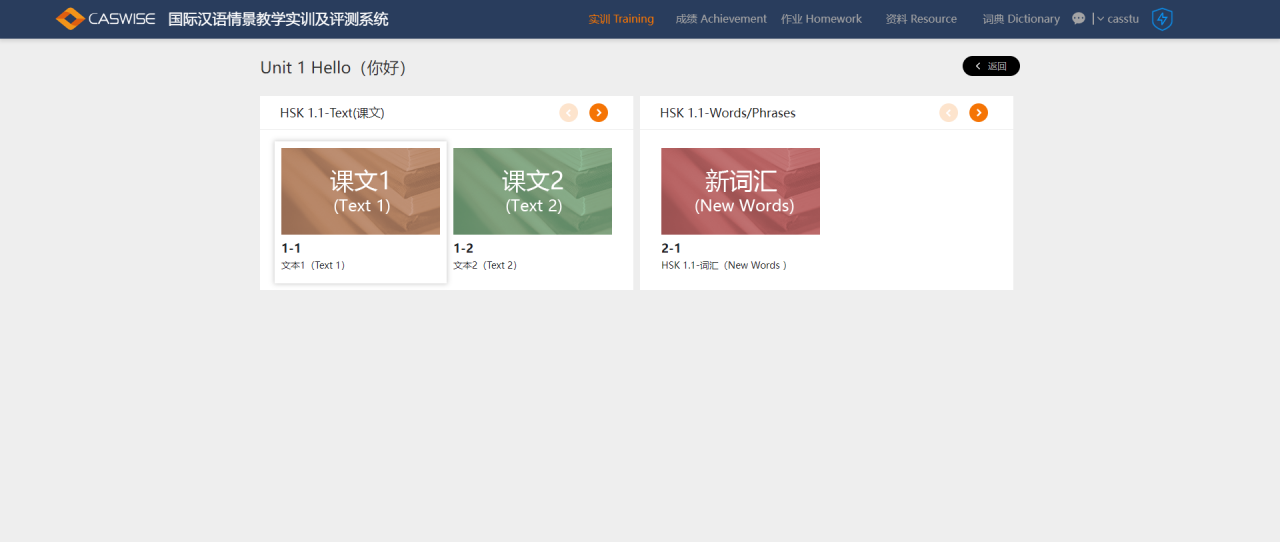Screen dimensions: 1280x542
Task: Open the 作业 Homework menu item
Action: click(821, 19)
